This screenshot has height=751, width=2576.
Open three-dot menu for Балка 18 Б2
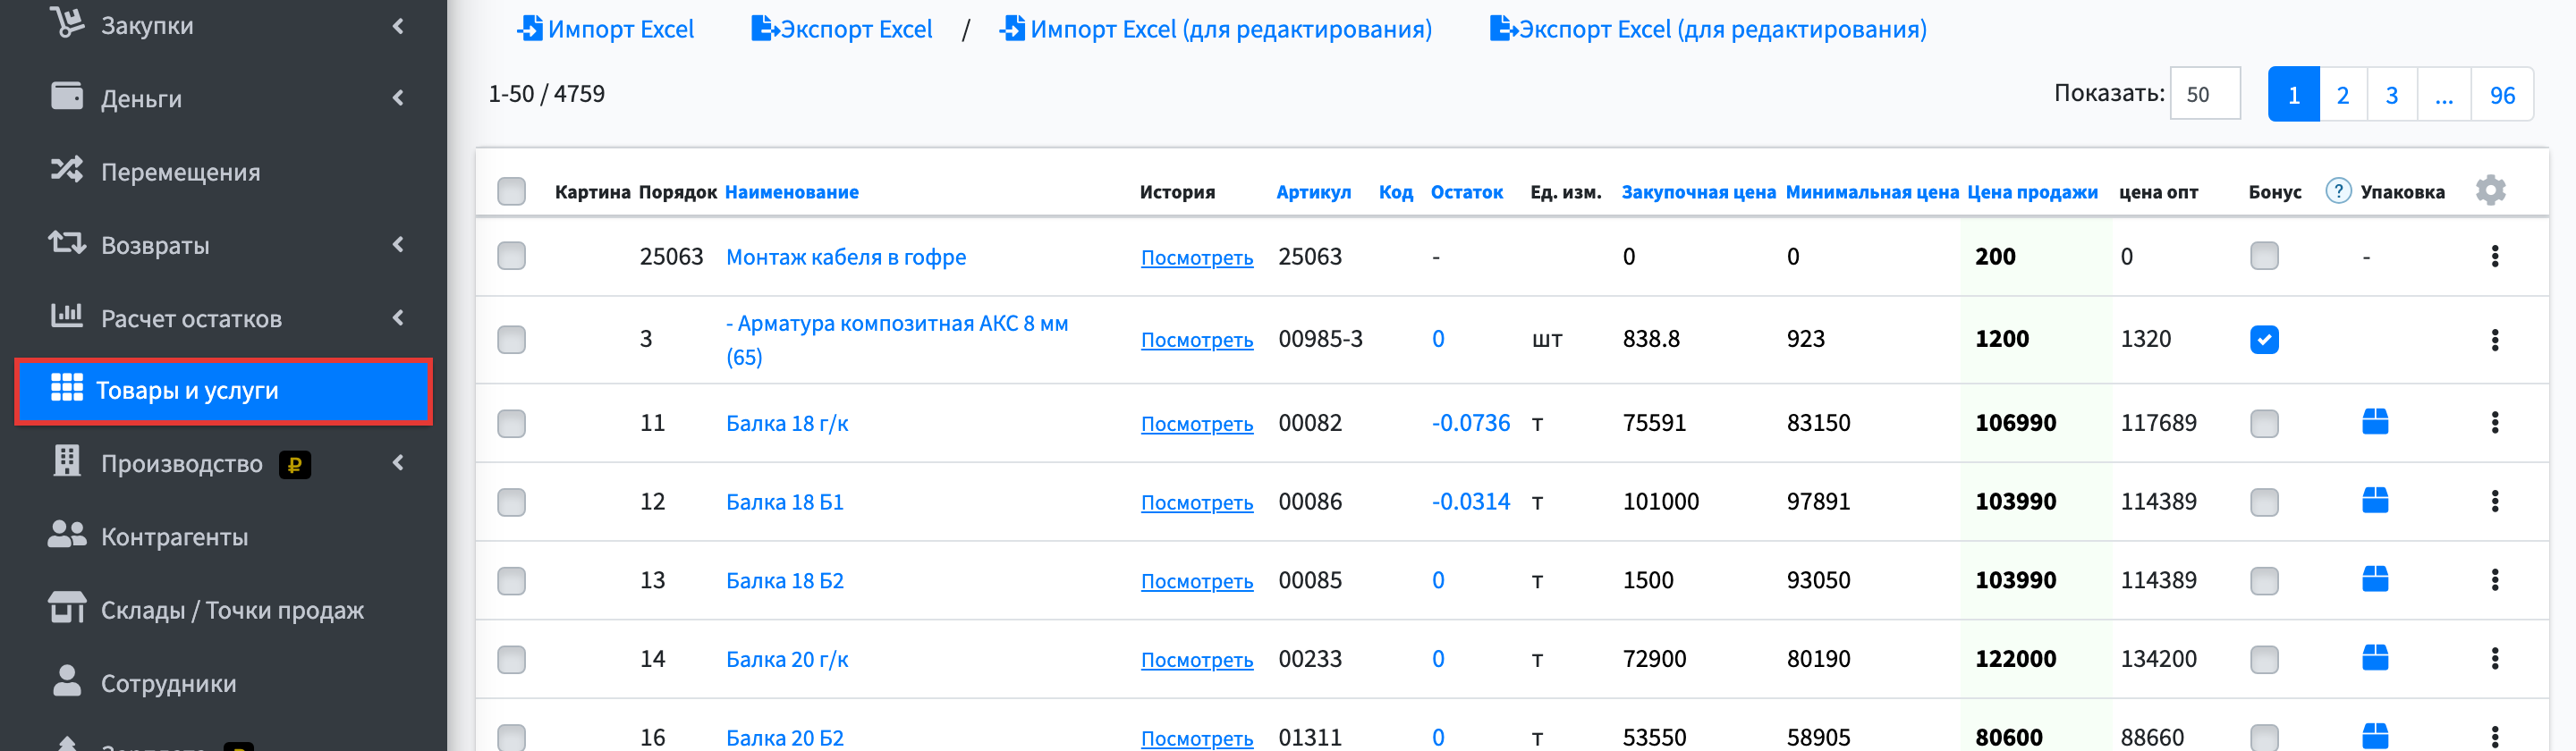click(x=2494, y=580)
